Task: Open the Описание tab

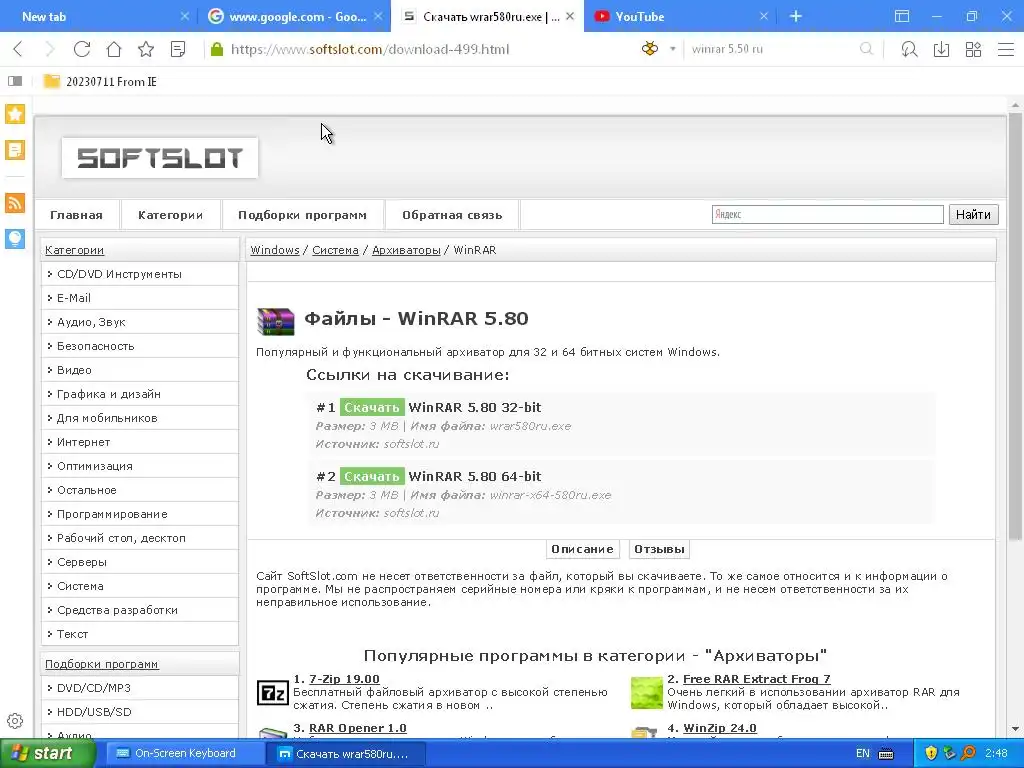Action: tap(582, 549)
